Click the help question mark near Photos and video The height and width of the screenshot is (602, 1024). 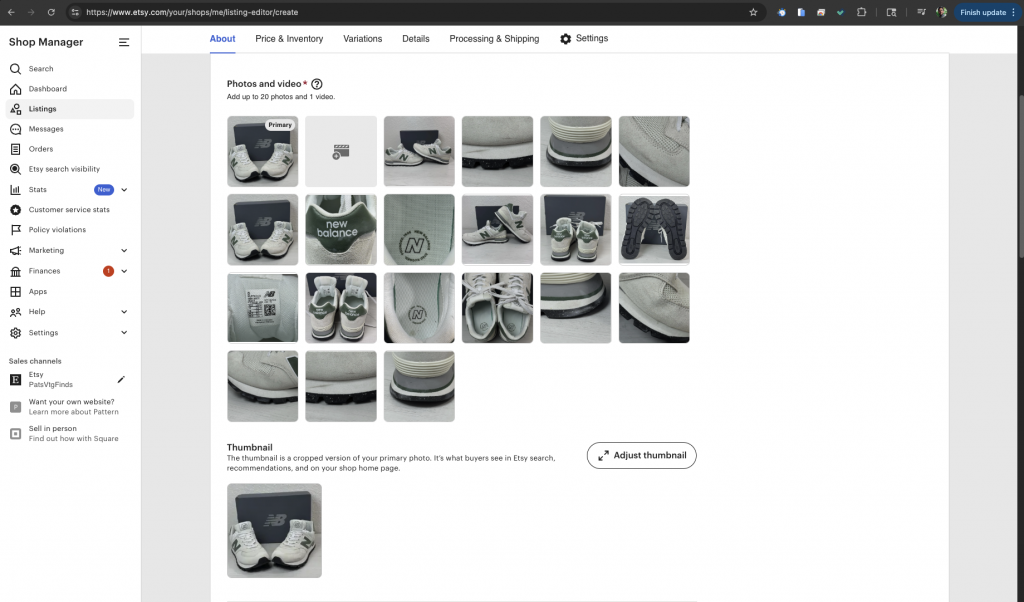tap(317, 84)
